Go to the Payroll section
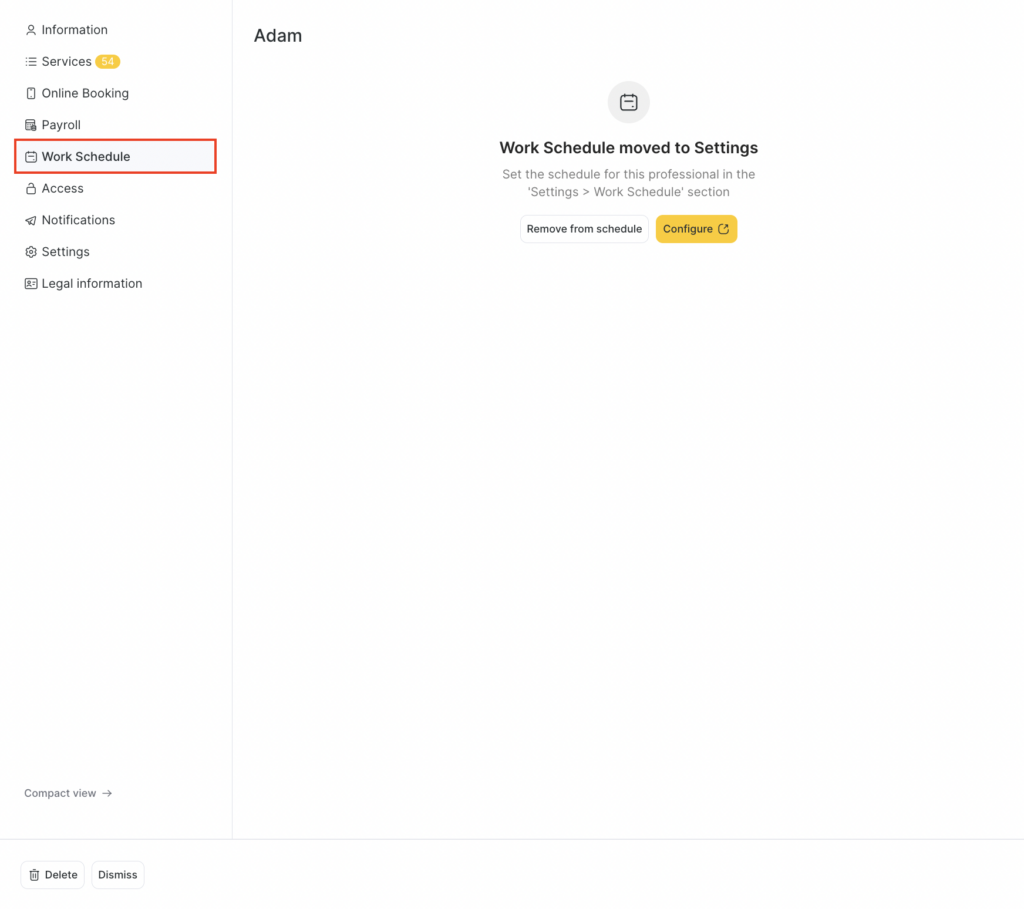Image resolution: width=1024 pixels, height=909 pixels. coord(61,125)
